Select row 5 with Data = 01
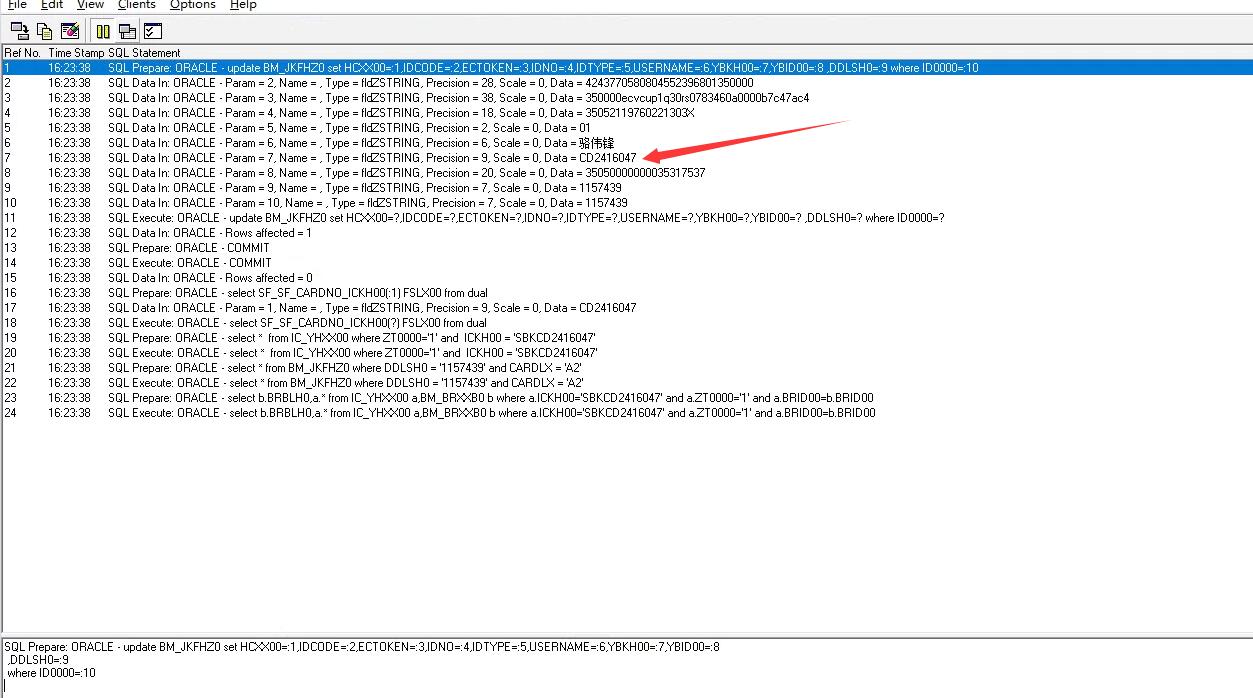This screenshot has height=698, width=1253. click(626, 128)
